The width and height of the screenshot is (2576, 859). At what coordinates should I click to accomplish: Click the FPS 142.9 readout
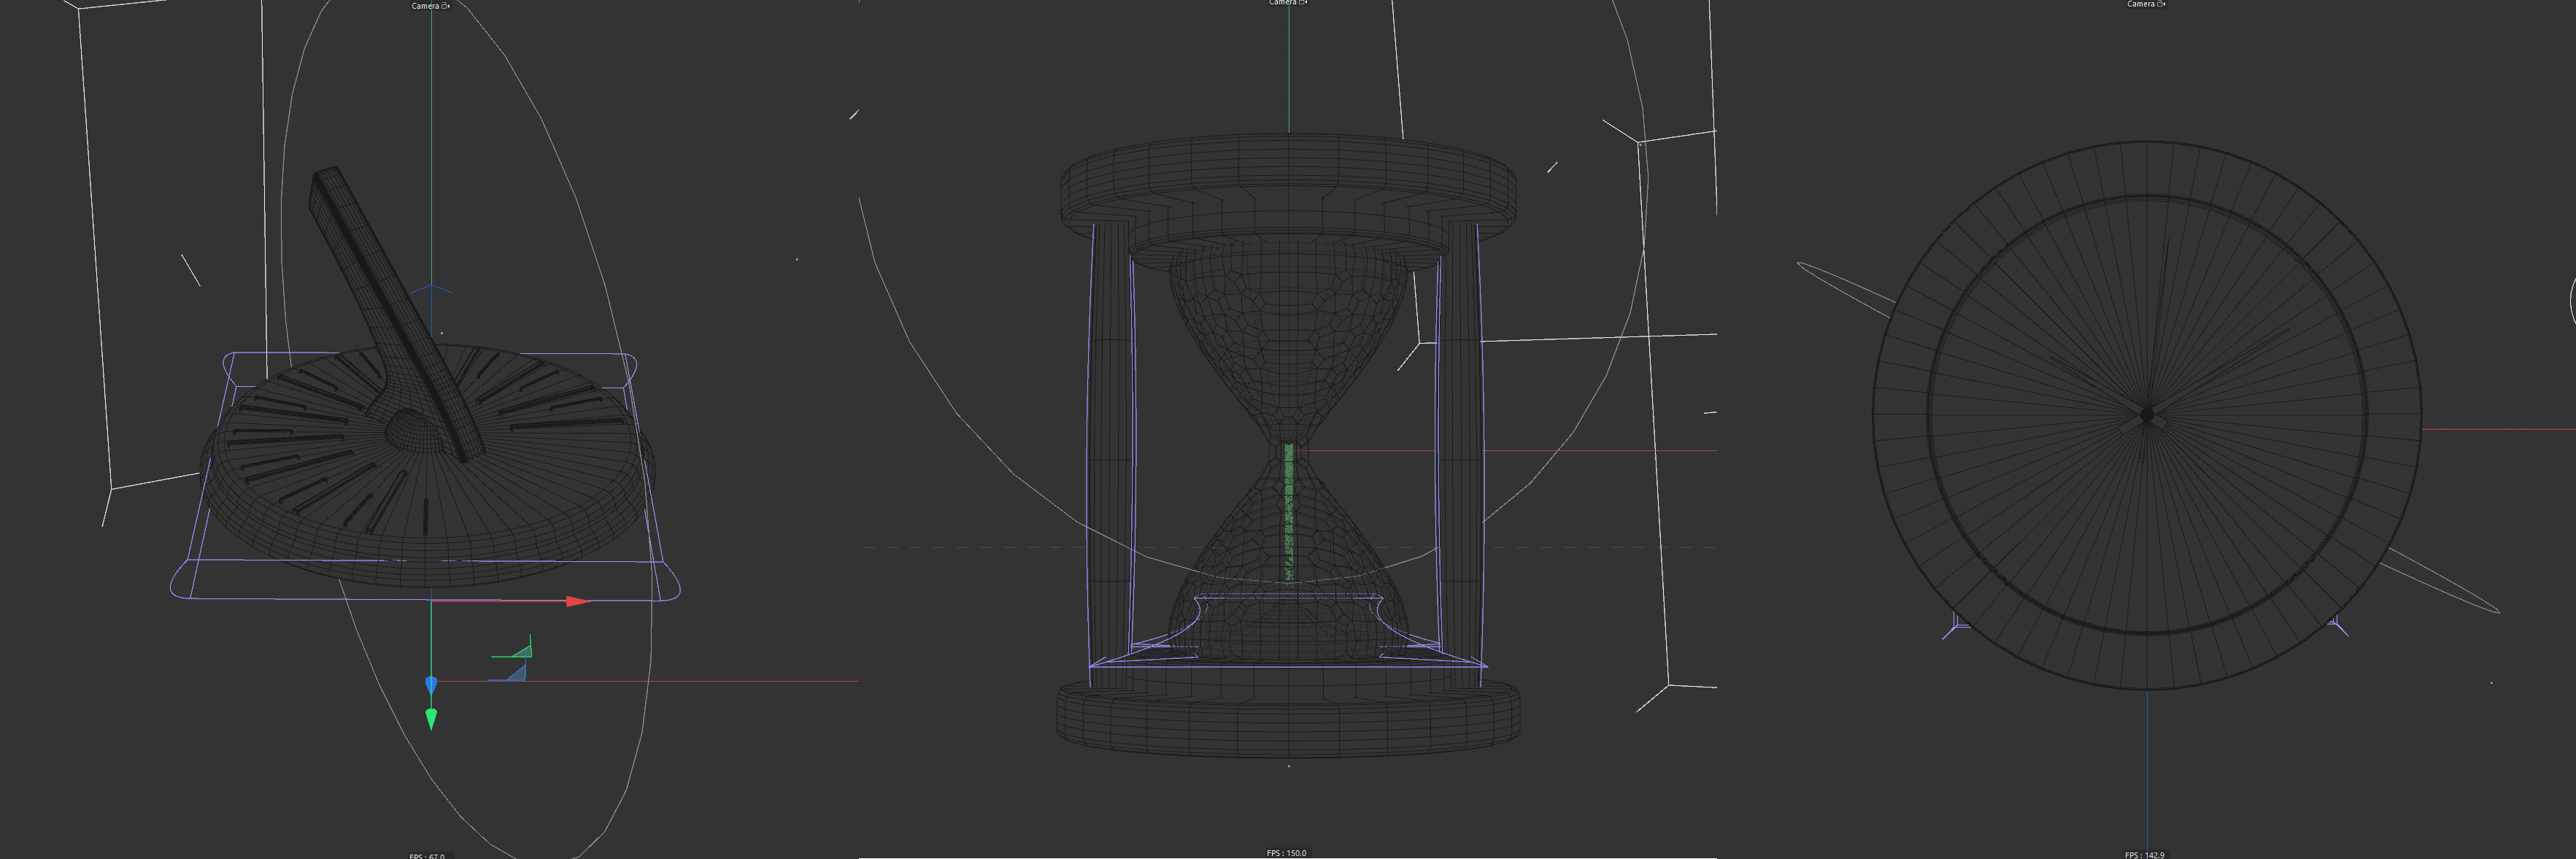[x=2144, y=855]
